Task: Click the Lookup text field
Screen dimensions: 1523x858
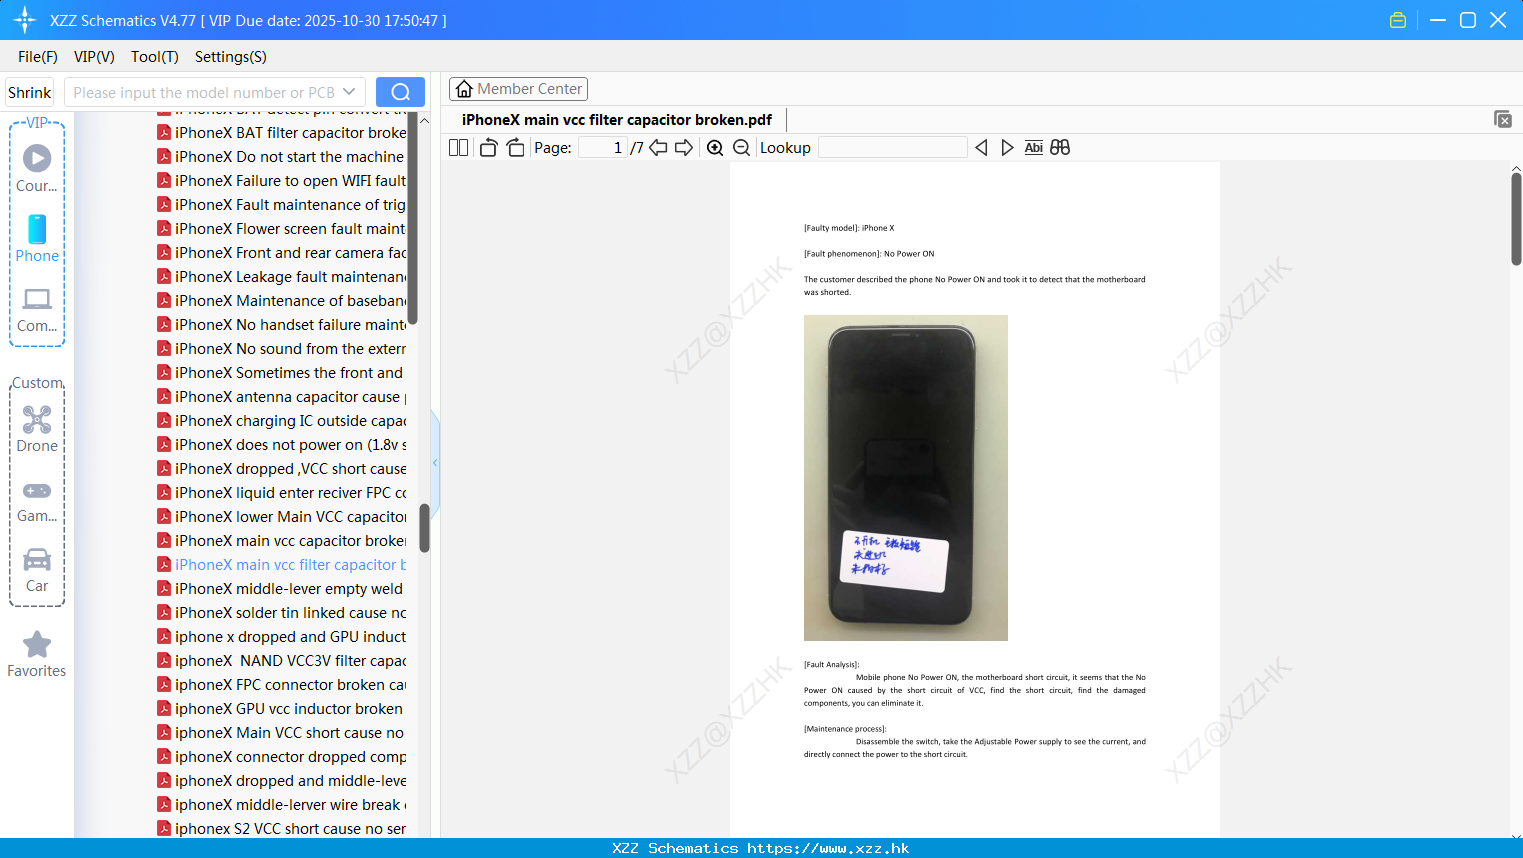Action: 892,148
